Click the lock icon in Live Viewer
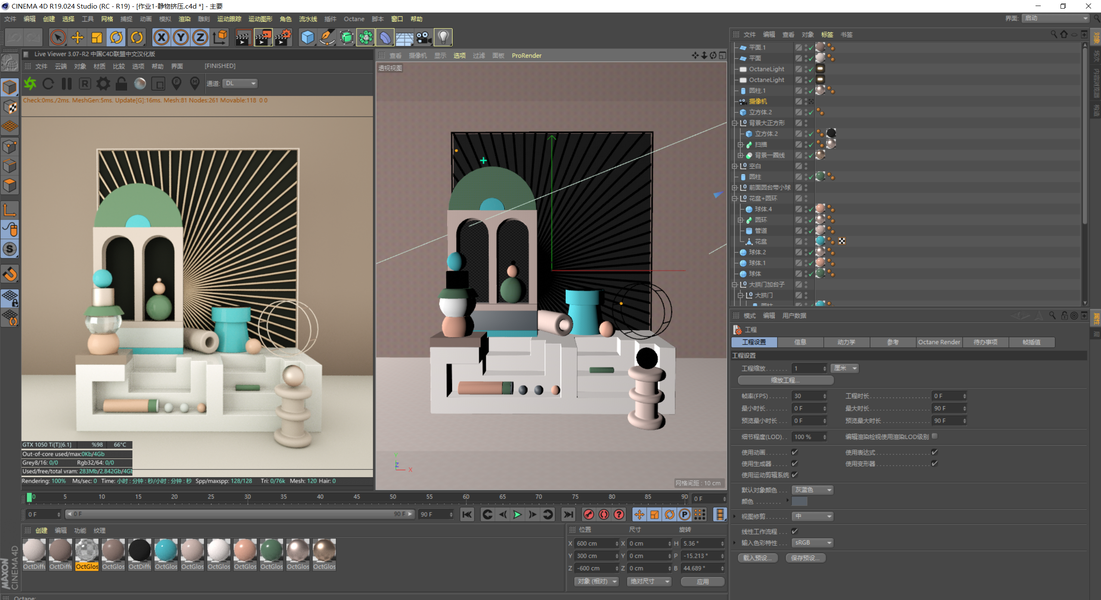Image resolution: width=1101 pixels, height=600 pixels. click(x=121, y=84)
